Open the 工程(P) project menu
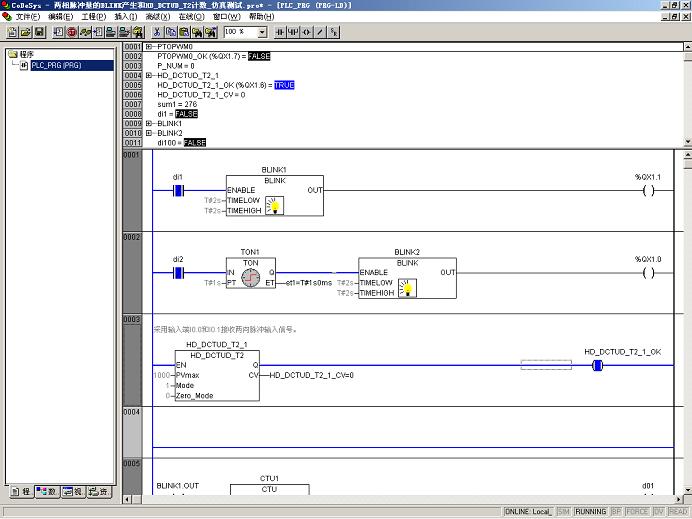 point(94,17)
